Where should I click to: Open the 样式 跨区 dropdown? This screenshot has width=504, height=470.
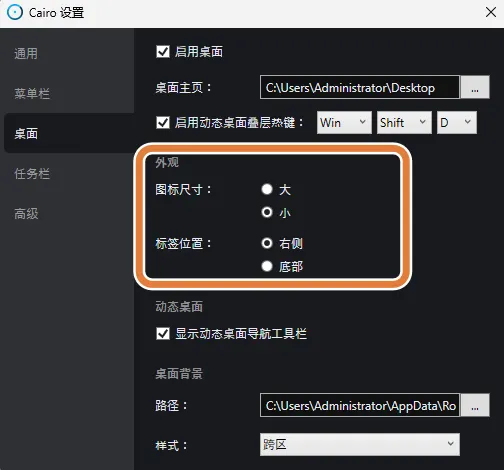(x=360, y=444)
